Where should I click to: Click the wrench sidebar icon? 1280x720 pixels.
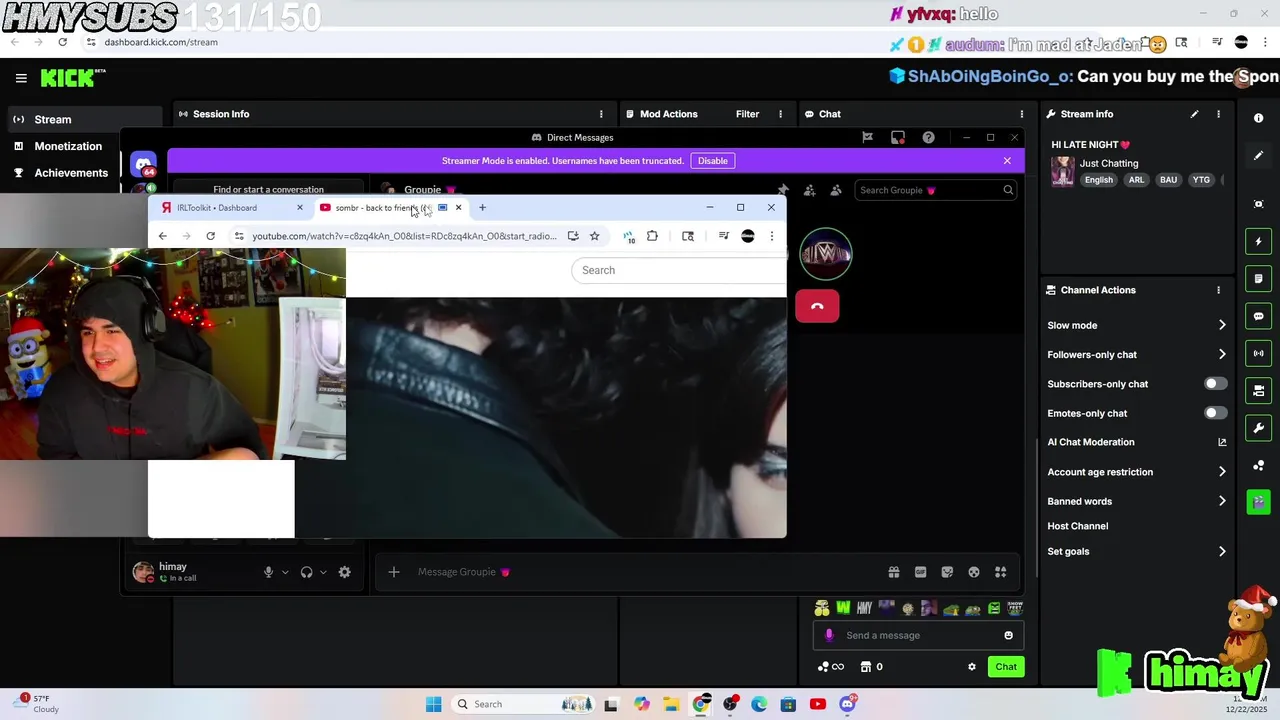pos(1258,428)
